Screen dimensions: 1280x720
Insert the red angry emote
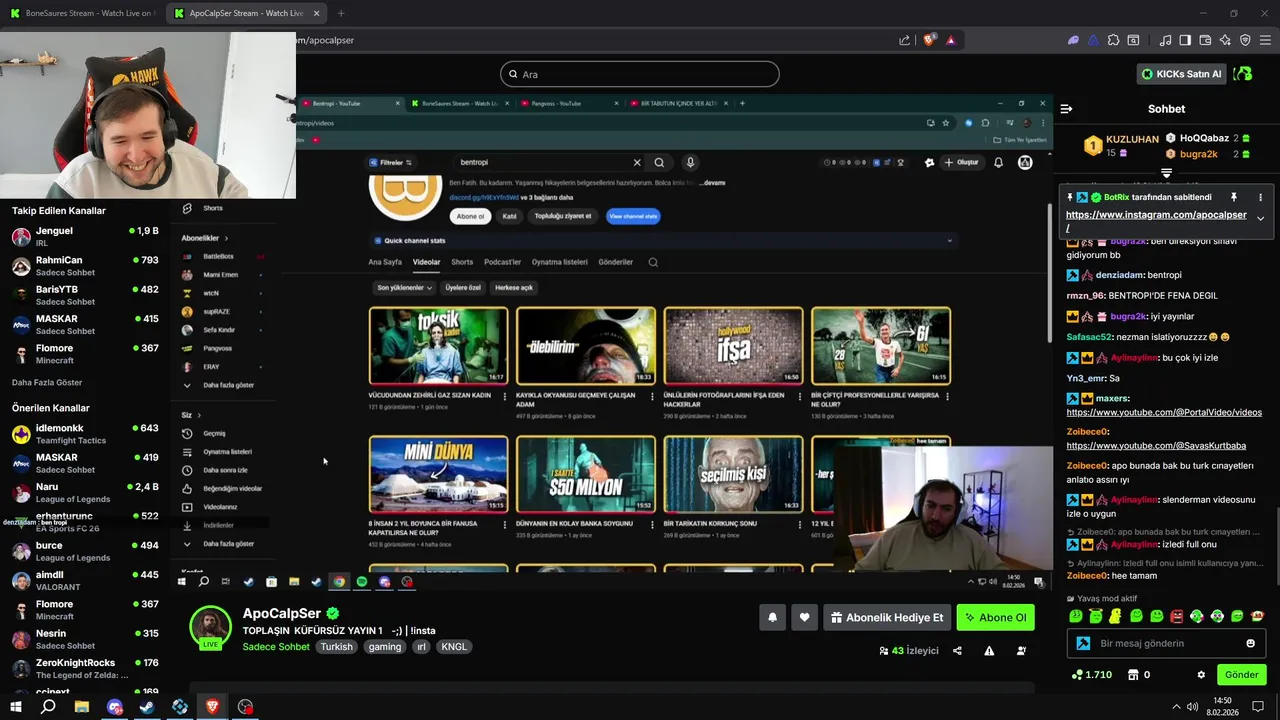[x=1176, y=616]
